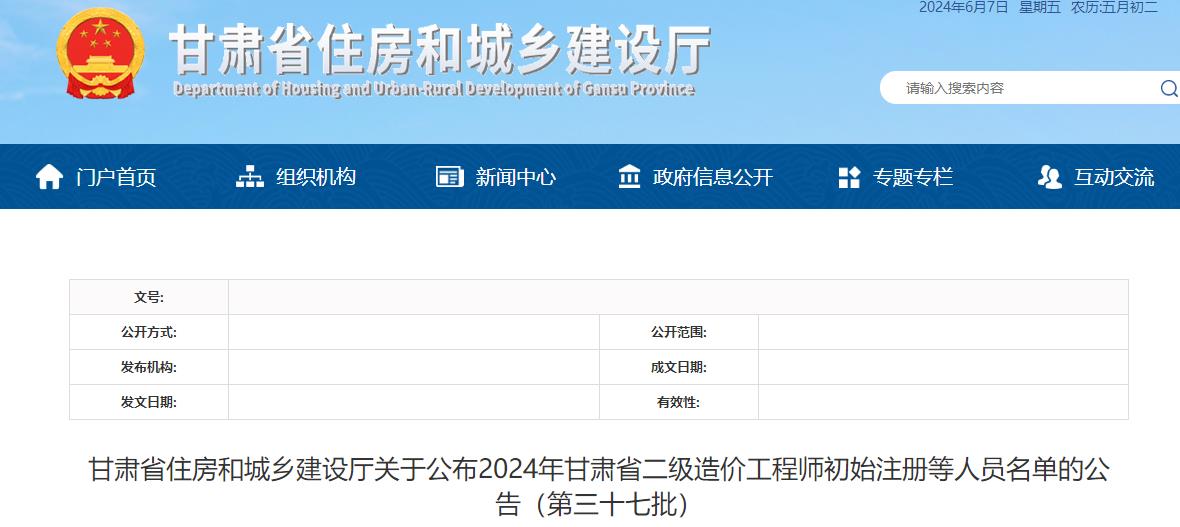The height and width of the screenshot is (527, 1180).
Task: Open the 组织机构 menu item
Action: point(316,177)
